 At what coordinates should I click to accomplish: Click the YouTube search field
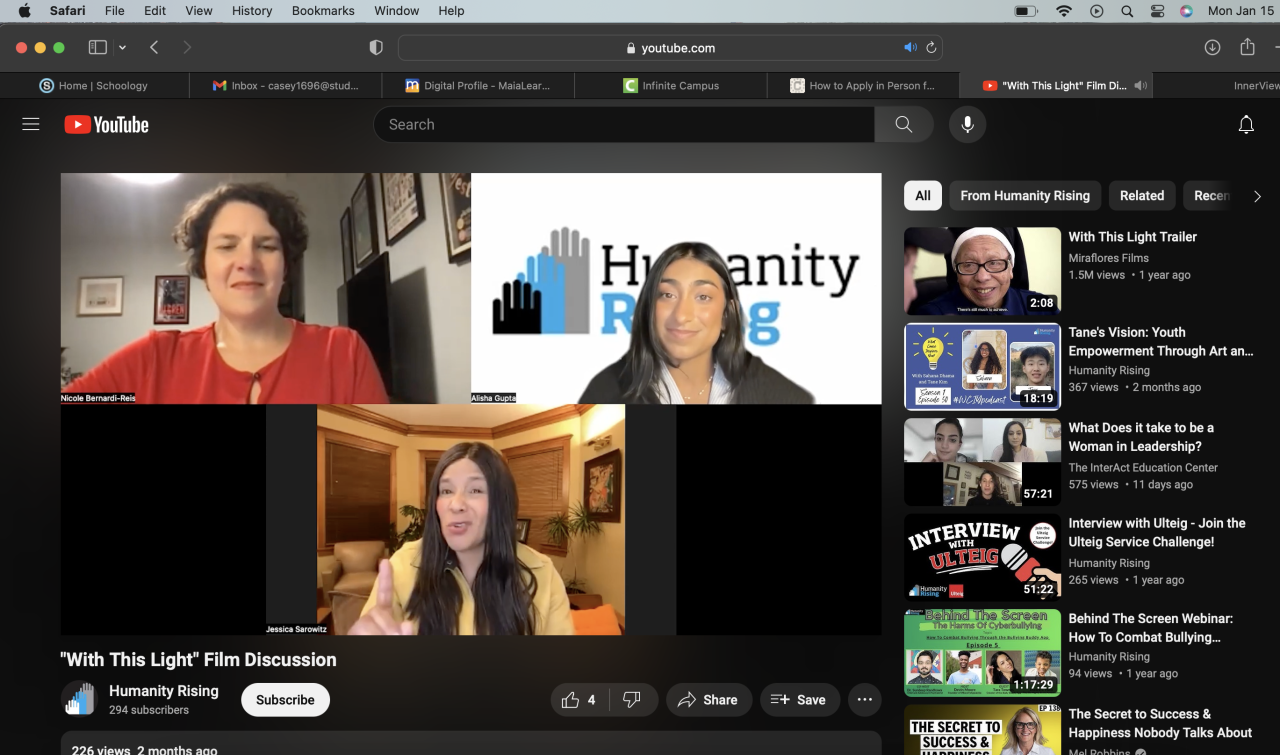click(x=624, y=124)
